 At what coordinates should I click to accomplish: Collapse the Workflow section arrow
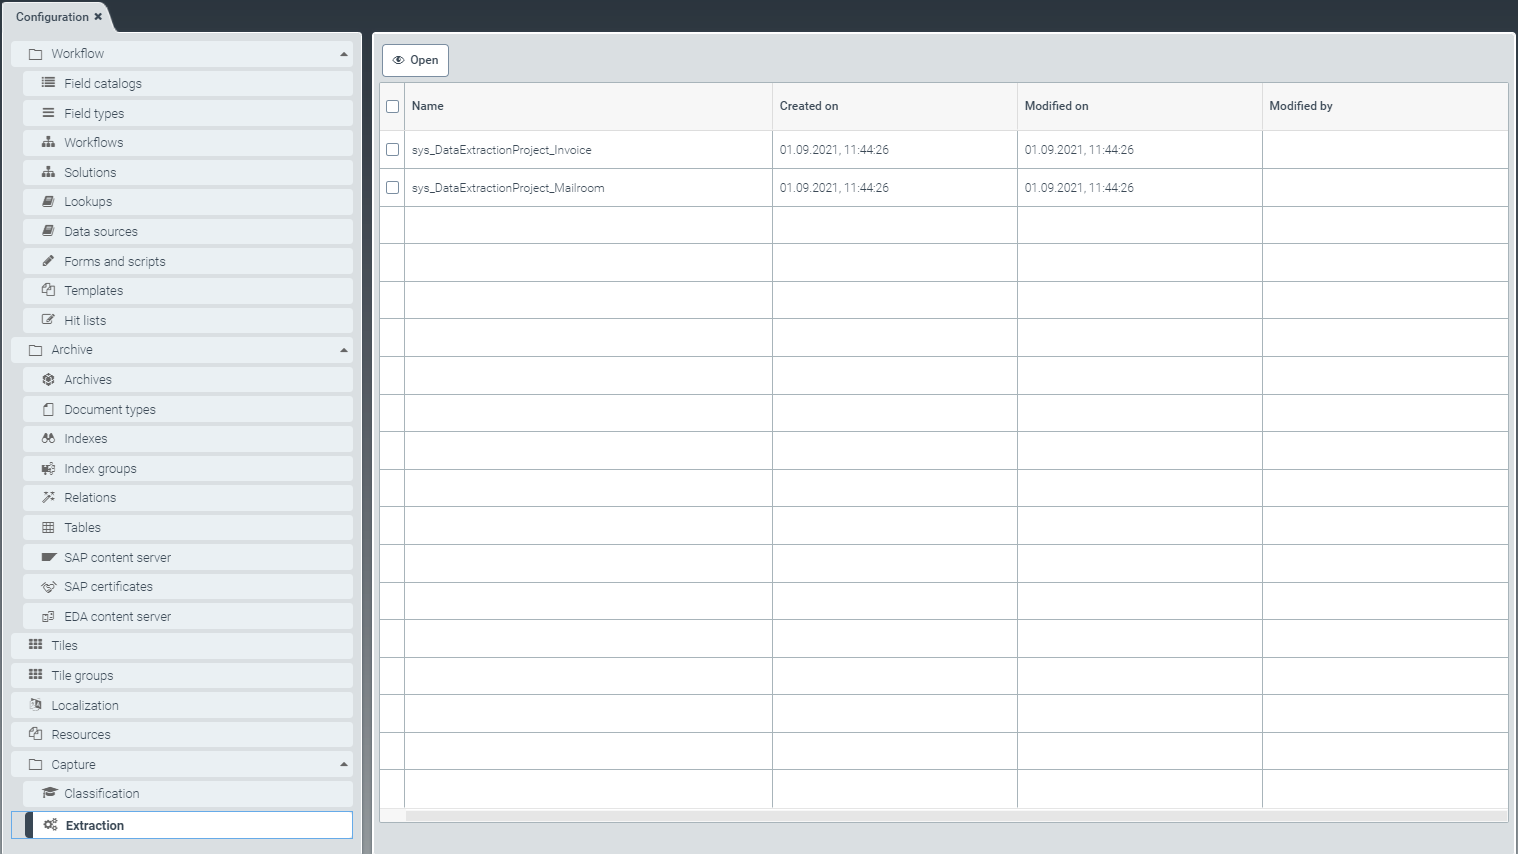pos(344,54)
